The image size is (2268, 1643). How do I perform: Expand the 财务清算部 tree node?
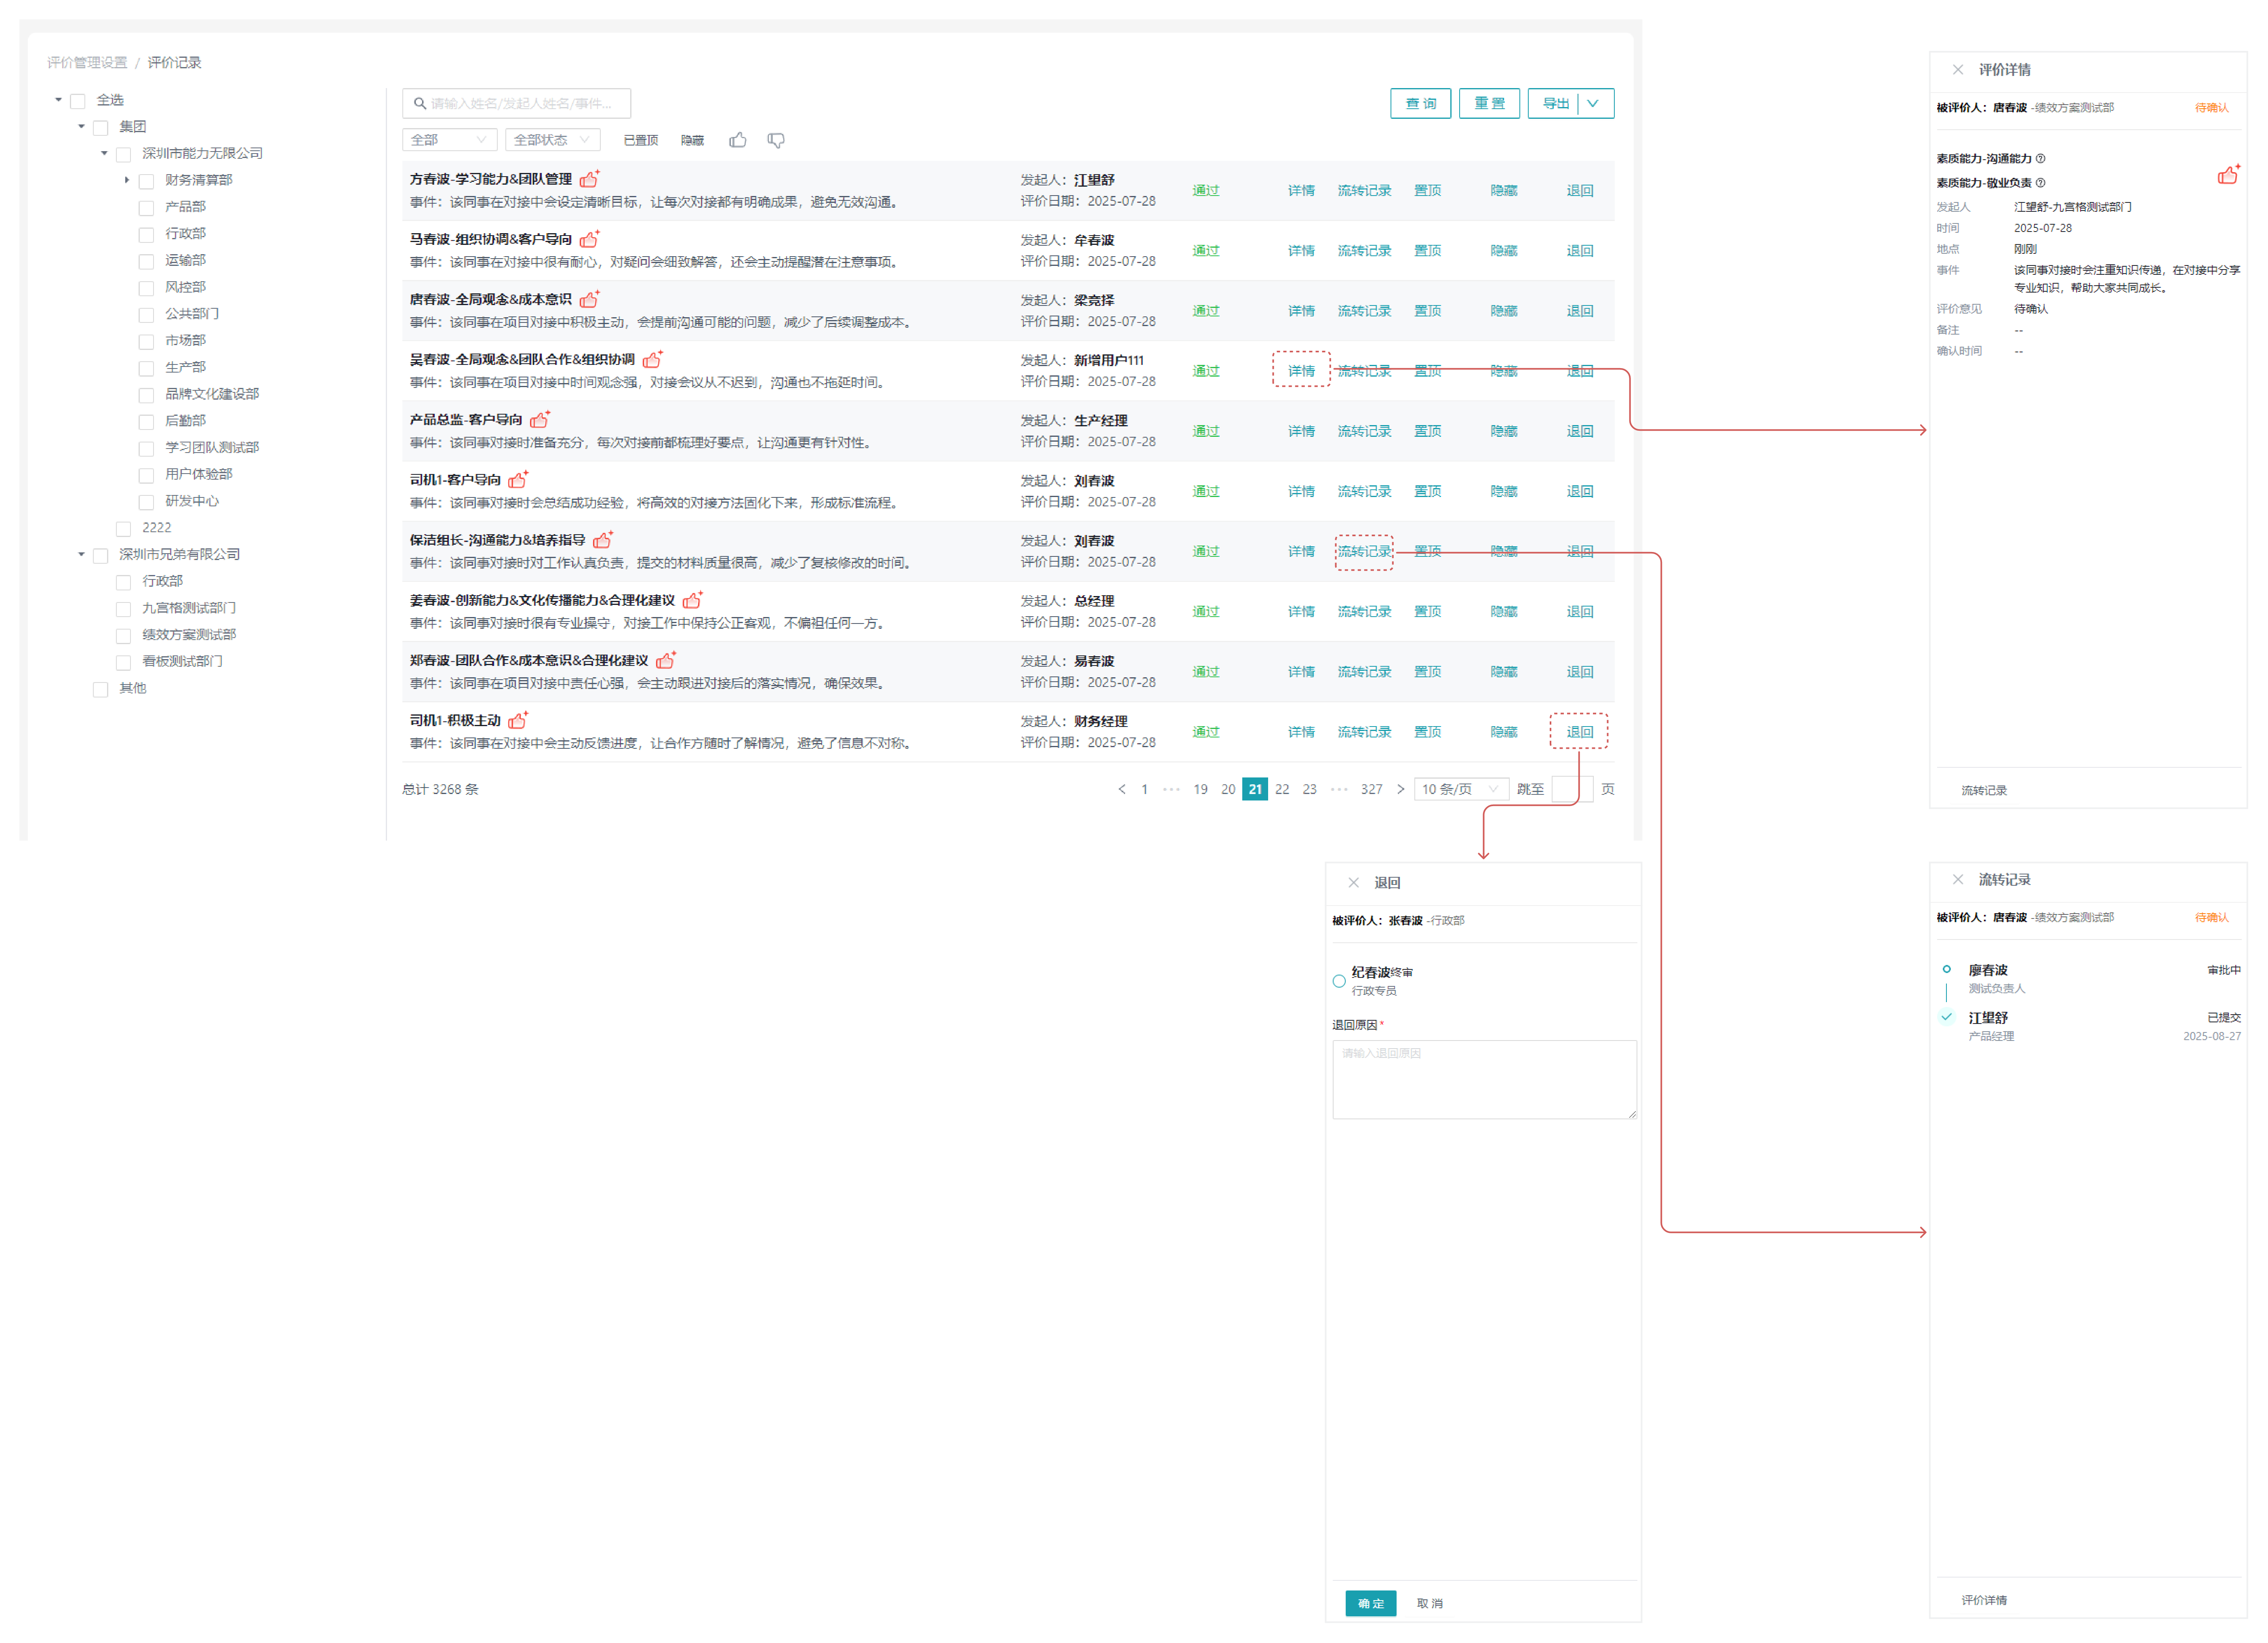(x=127, y=180)
